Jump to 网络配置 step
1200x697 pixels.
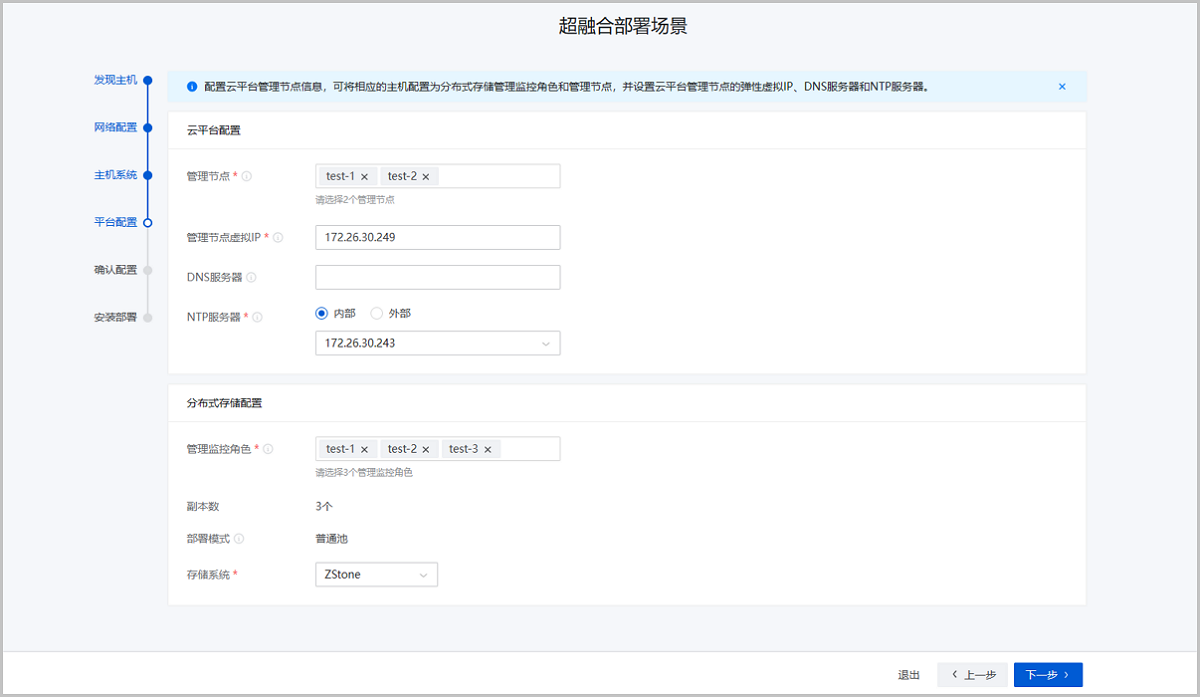coord(116,127)
